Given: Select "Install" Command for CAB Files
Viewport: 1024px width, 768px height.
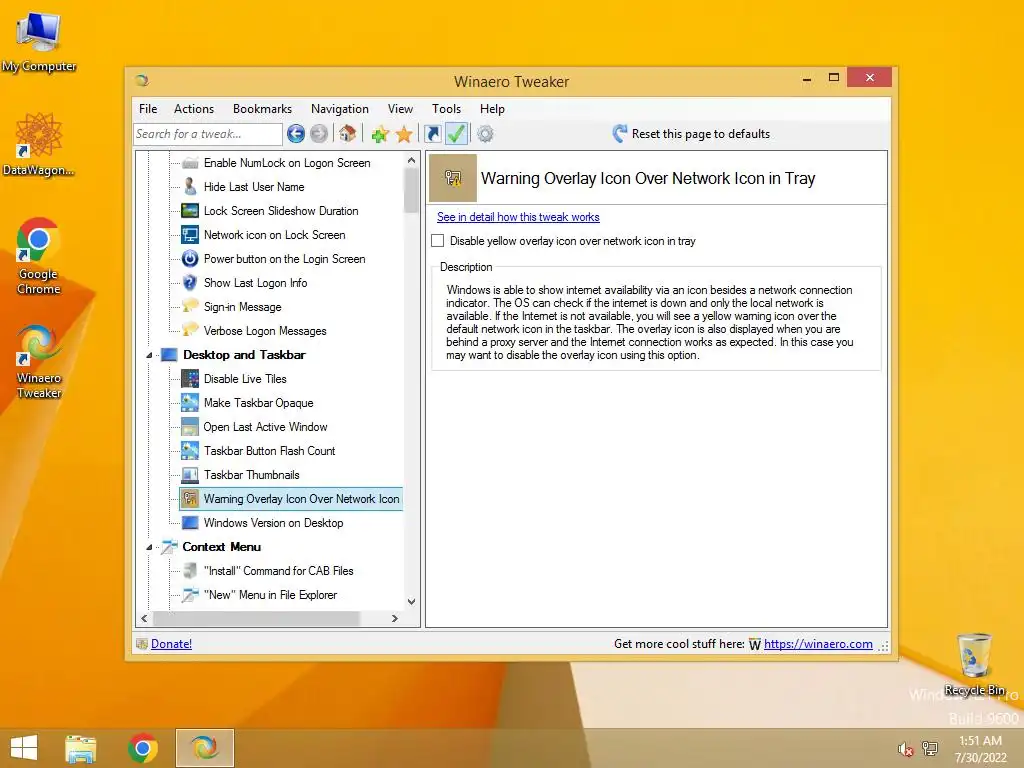Looking at the screenshot, I should point(278,571).
